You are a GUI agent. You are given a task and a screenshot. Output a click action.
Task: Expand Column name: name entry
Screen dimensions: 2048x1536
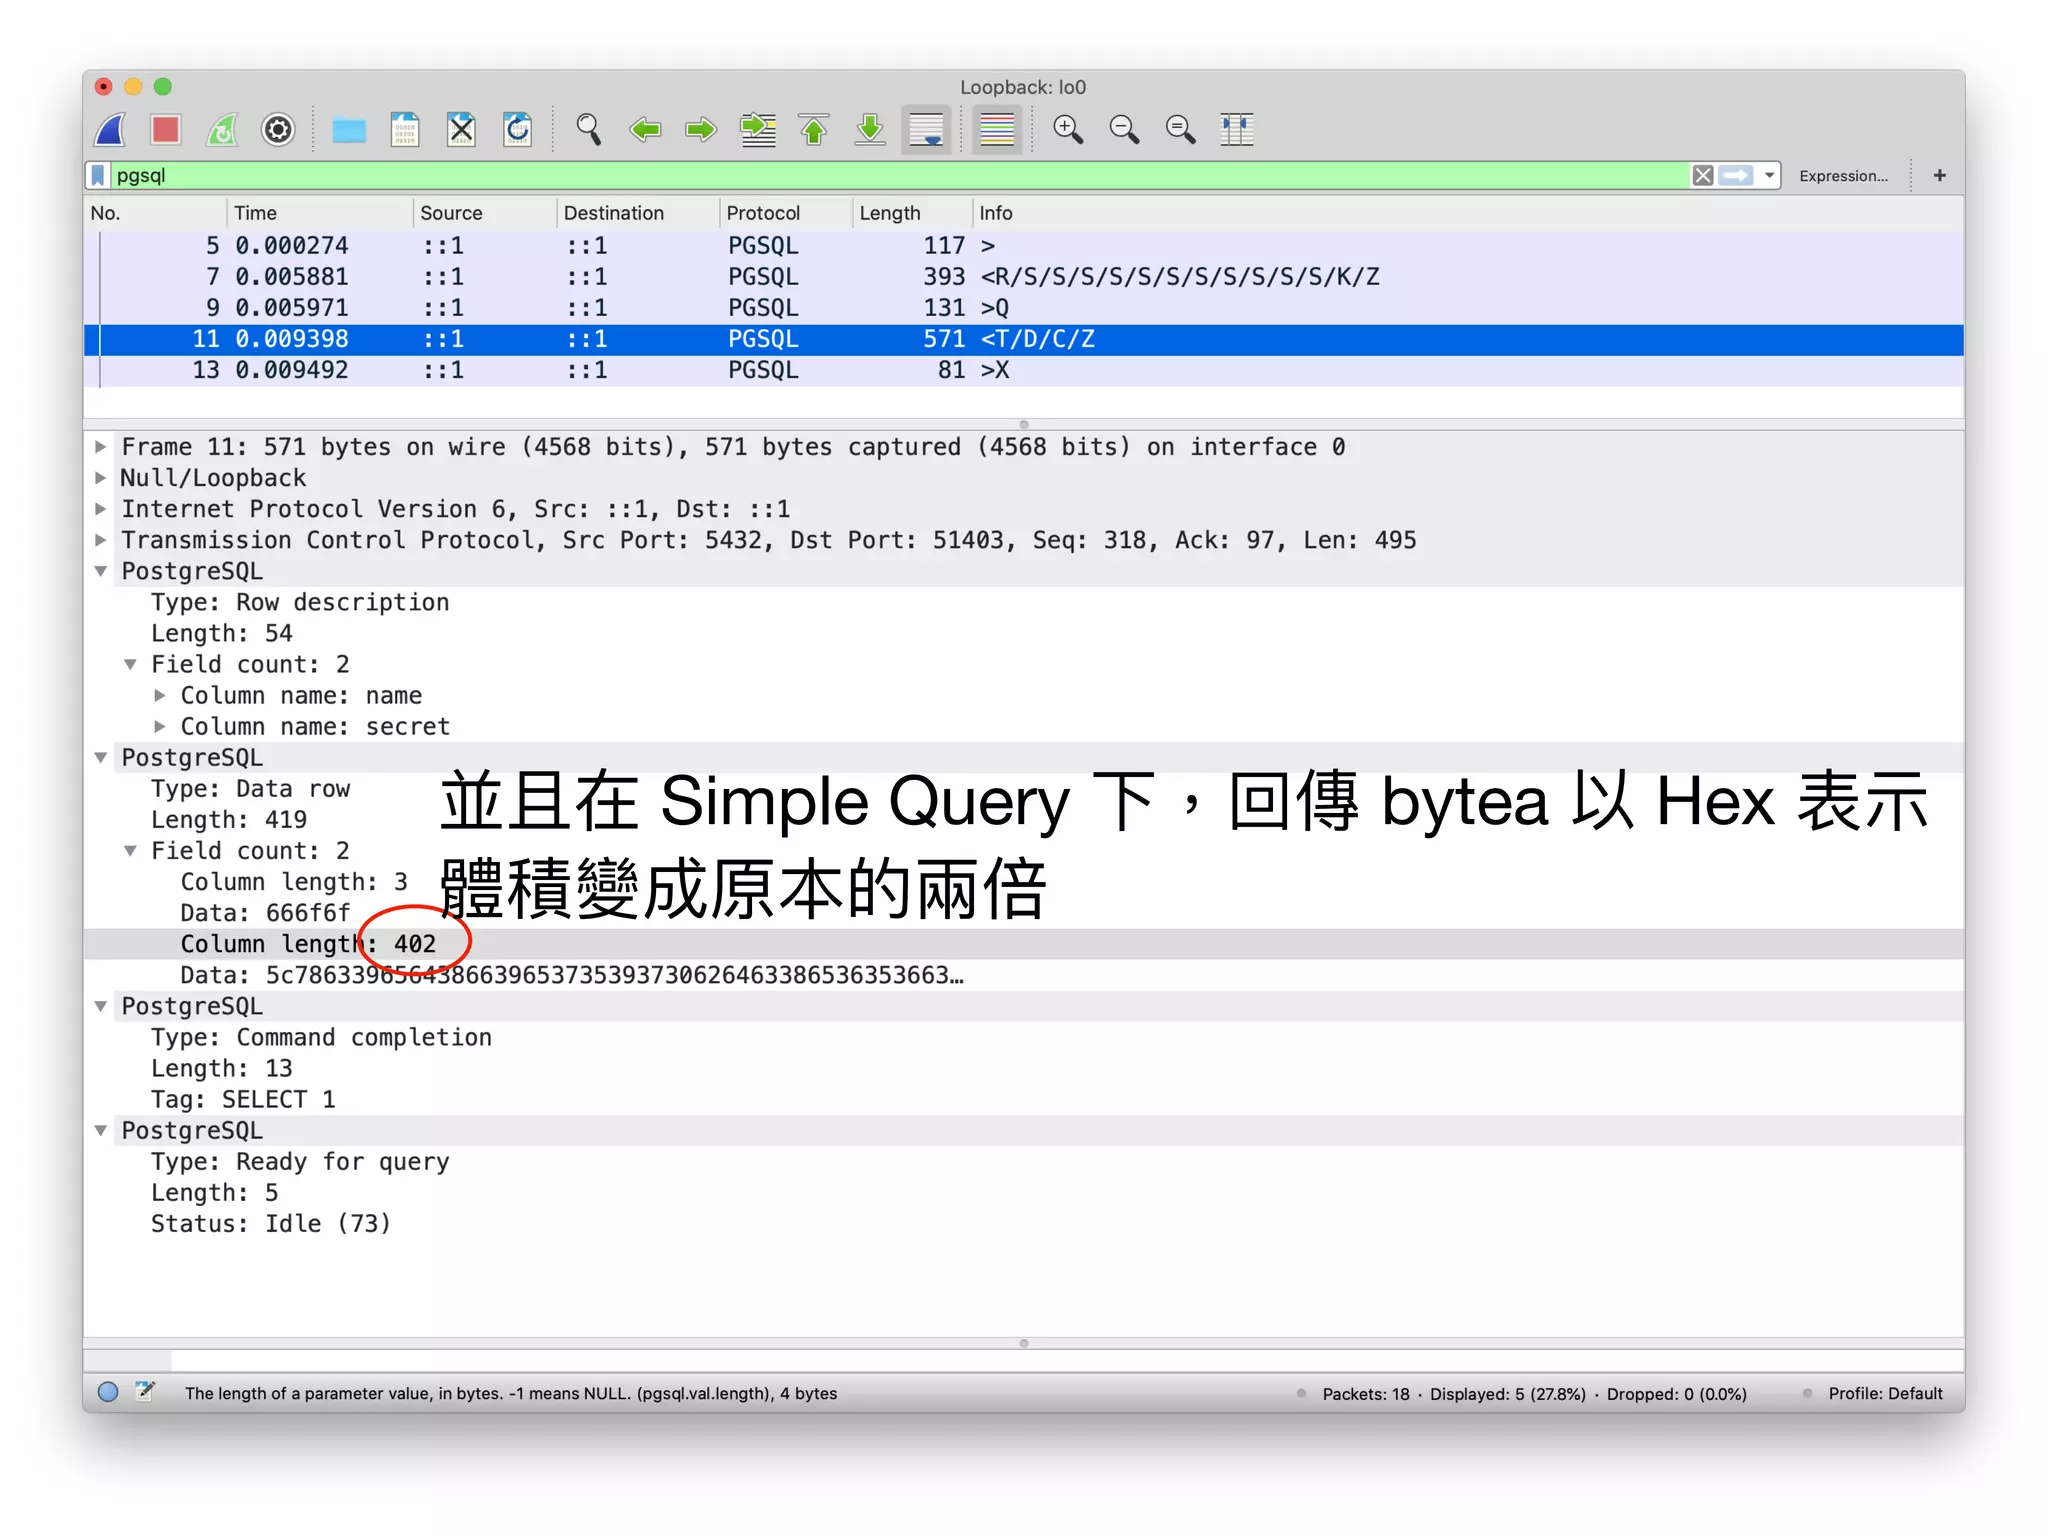[x=159, y=695]
